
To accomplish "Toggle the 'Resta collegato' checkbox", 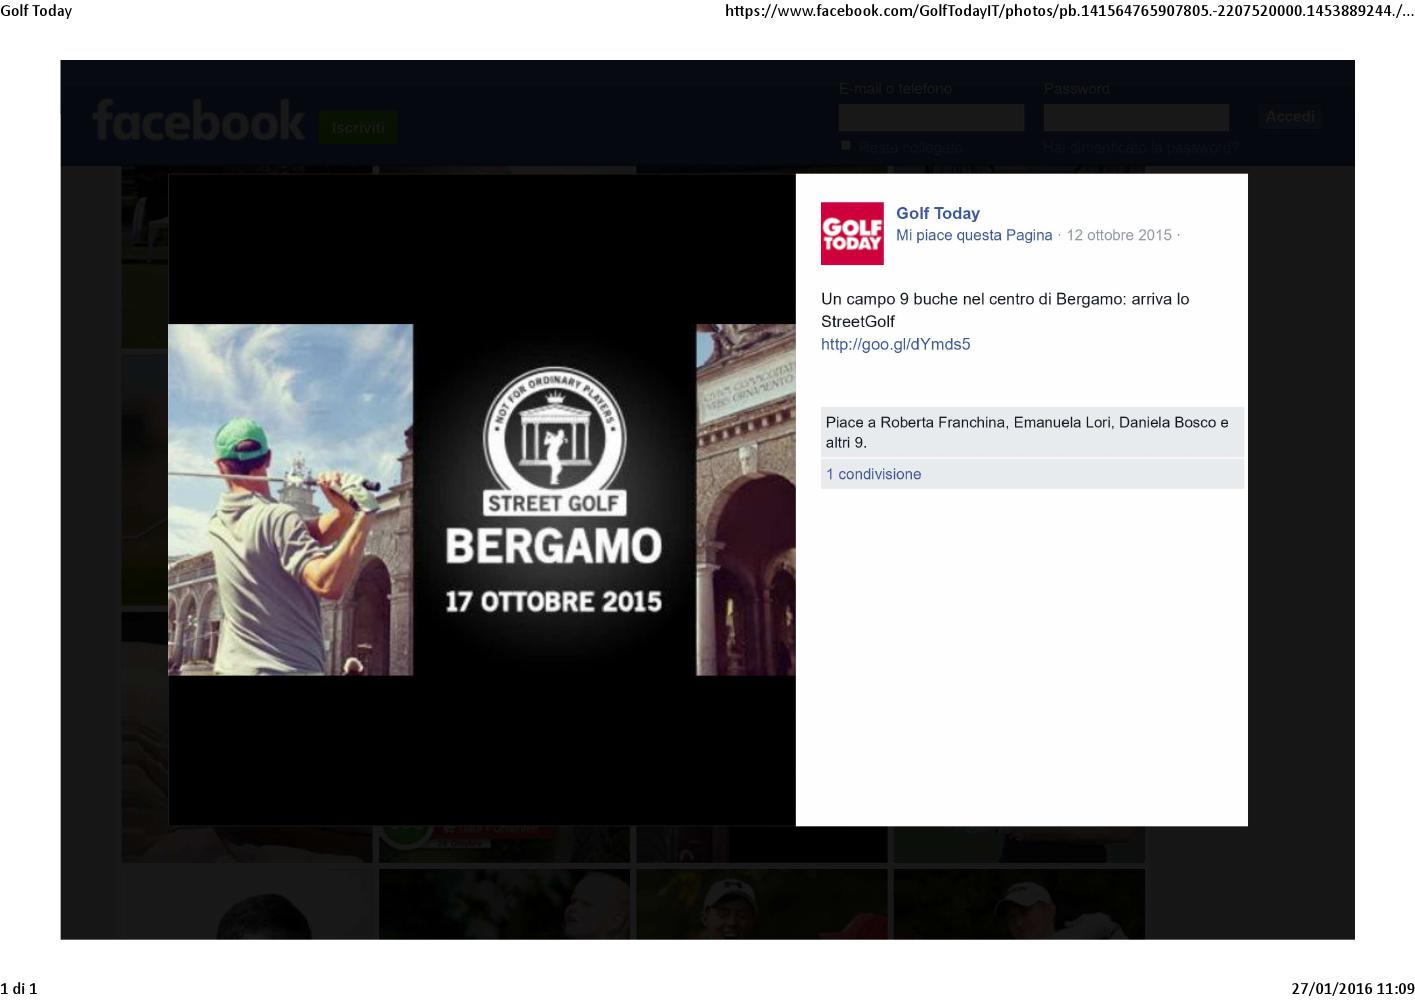I will 846,146.
